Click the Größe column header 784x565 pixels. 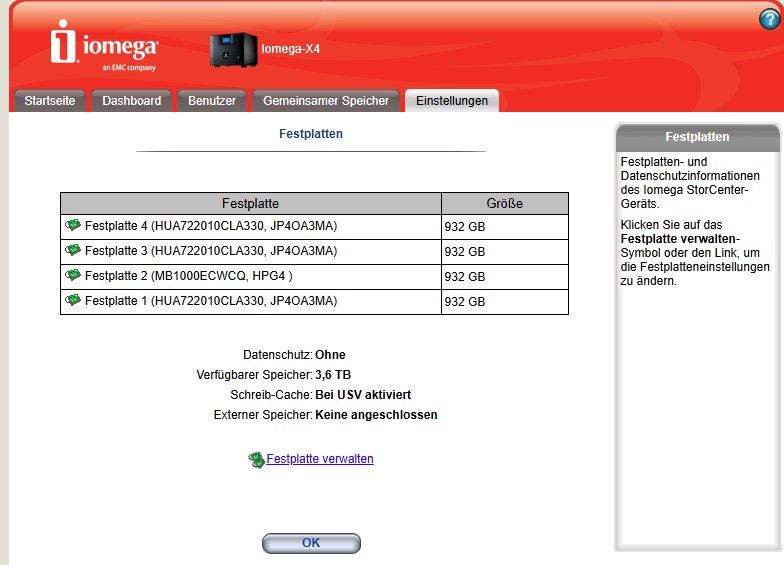pos(504,204)
